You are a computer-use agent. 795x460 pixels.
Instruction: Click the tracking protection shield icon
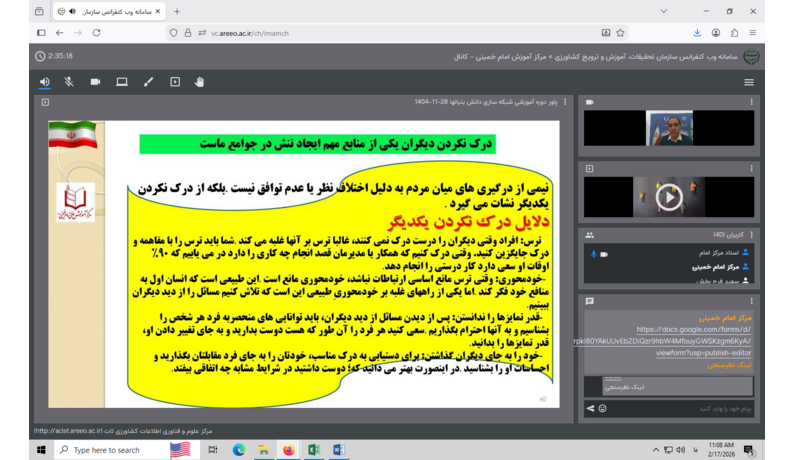[173, 33]
